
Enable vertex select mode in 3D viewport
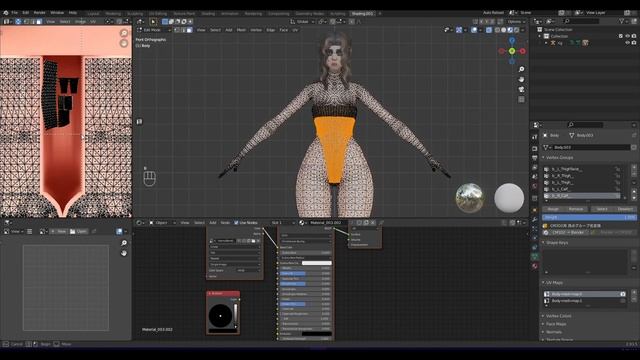click(178, 30)
